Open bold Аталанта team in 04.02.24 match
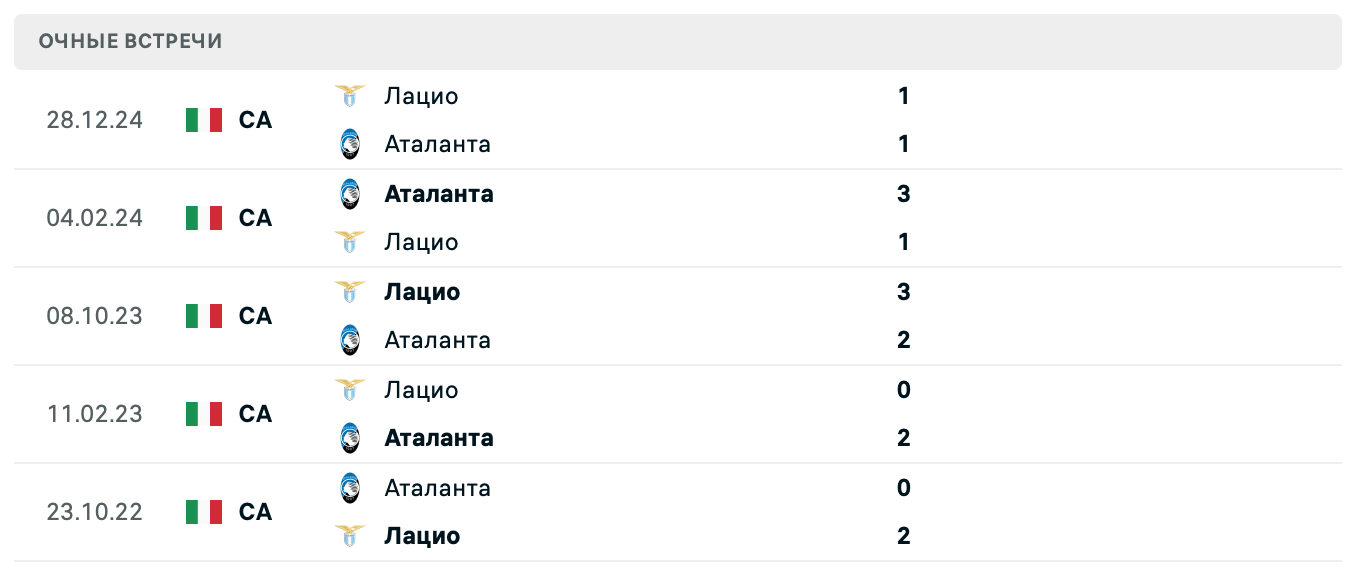Viewport: 1356px width, 576px height. 438,194
